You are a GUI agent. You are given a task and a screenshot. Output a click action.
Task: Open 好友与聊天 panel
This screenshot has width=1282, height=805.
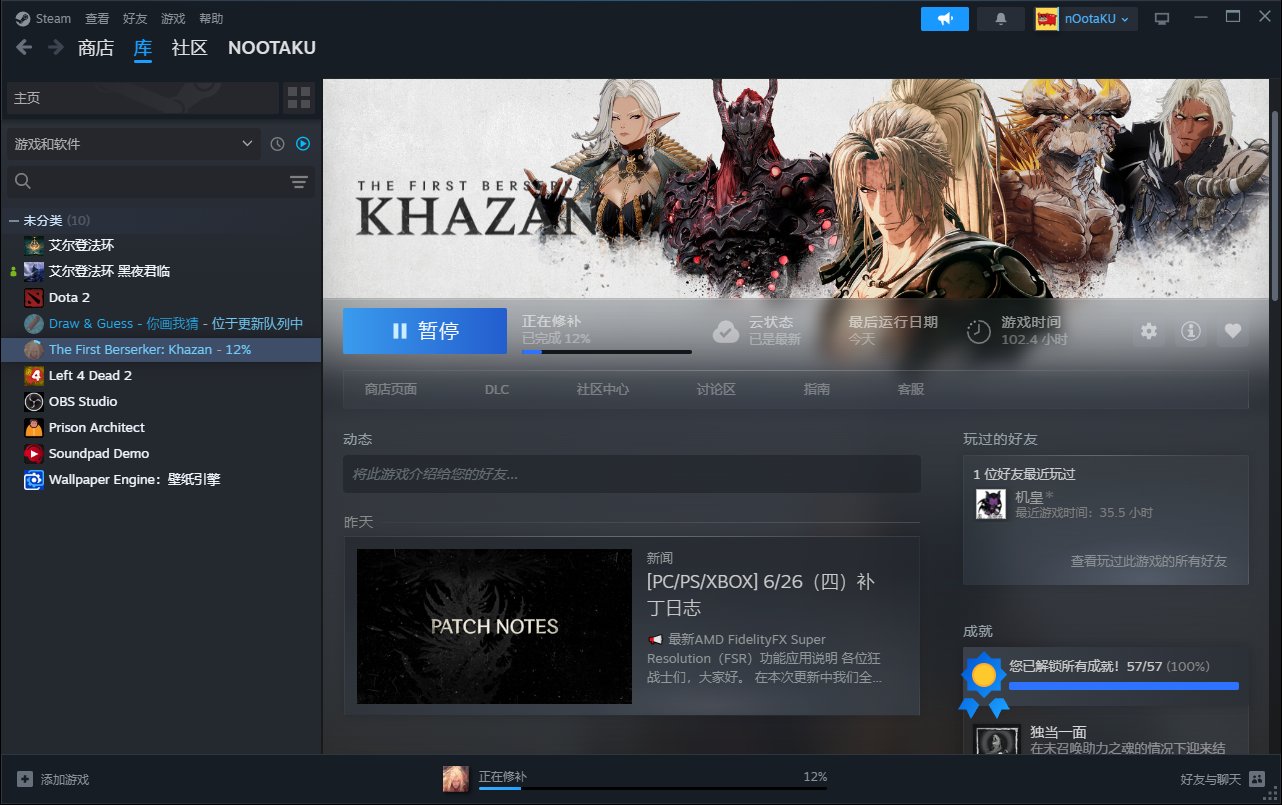tap(1222, 779)
